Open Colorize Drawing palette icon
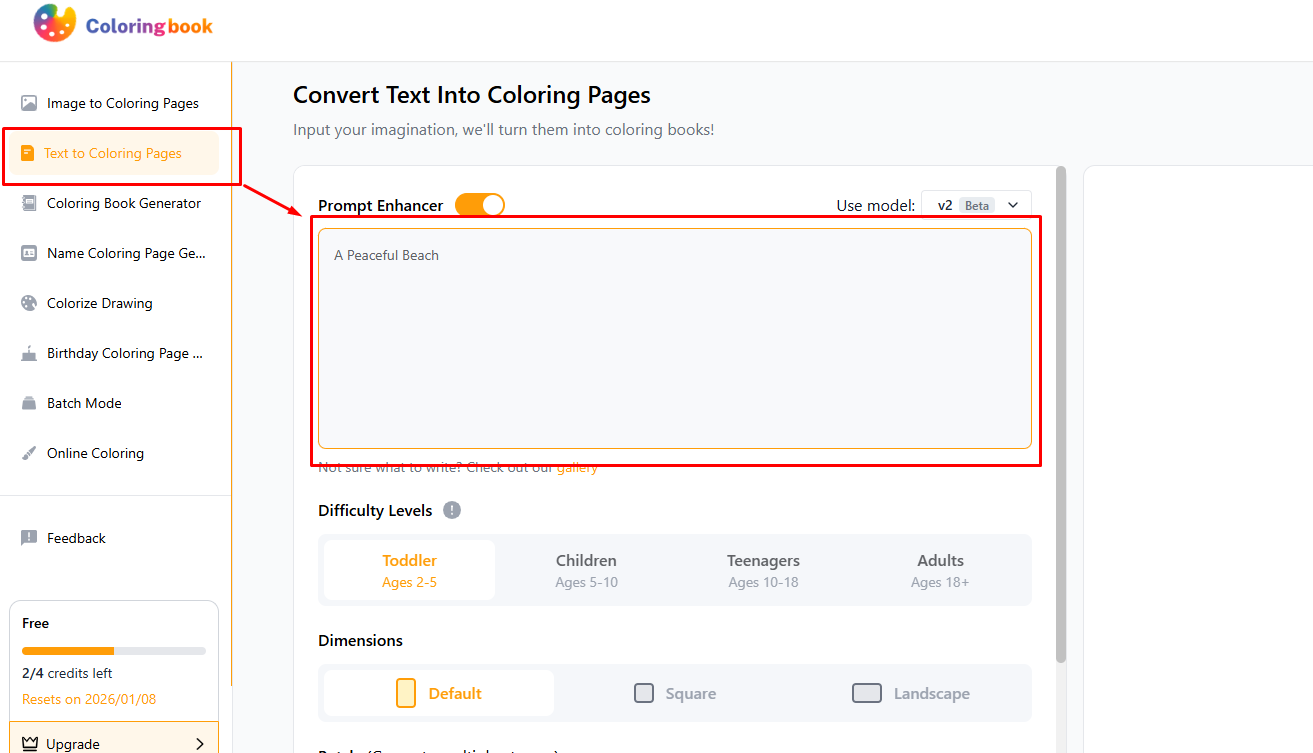Screen dimensions: 1313x753 pyautogui.click(x=29, y=303)
